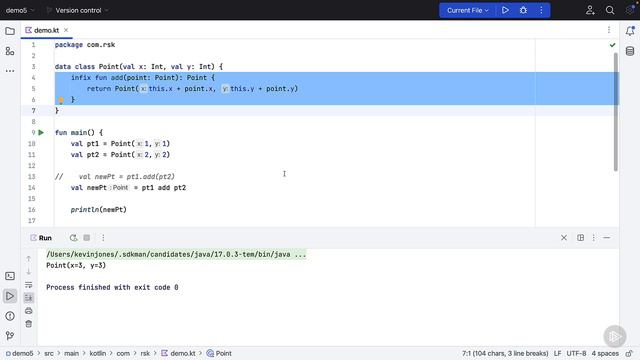Open the Run tool window sidebar icon
Image resolution: width=640 pixels, height=360 pixels.
coord(10,296)
